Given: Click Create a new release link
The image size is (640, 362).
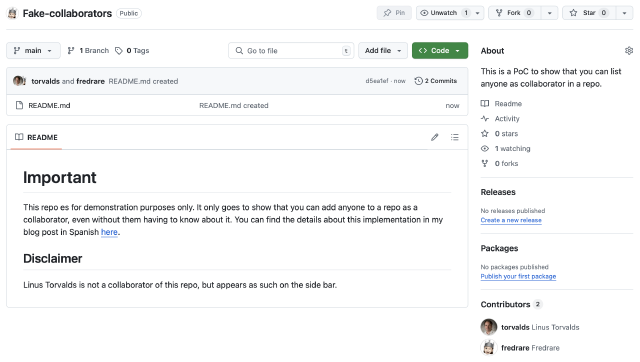Looking at the screenshot, I should (511, 220).
